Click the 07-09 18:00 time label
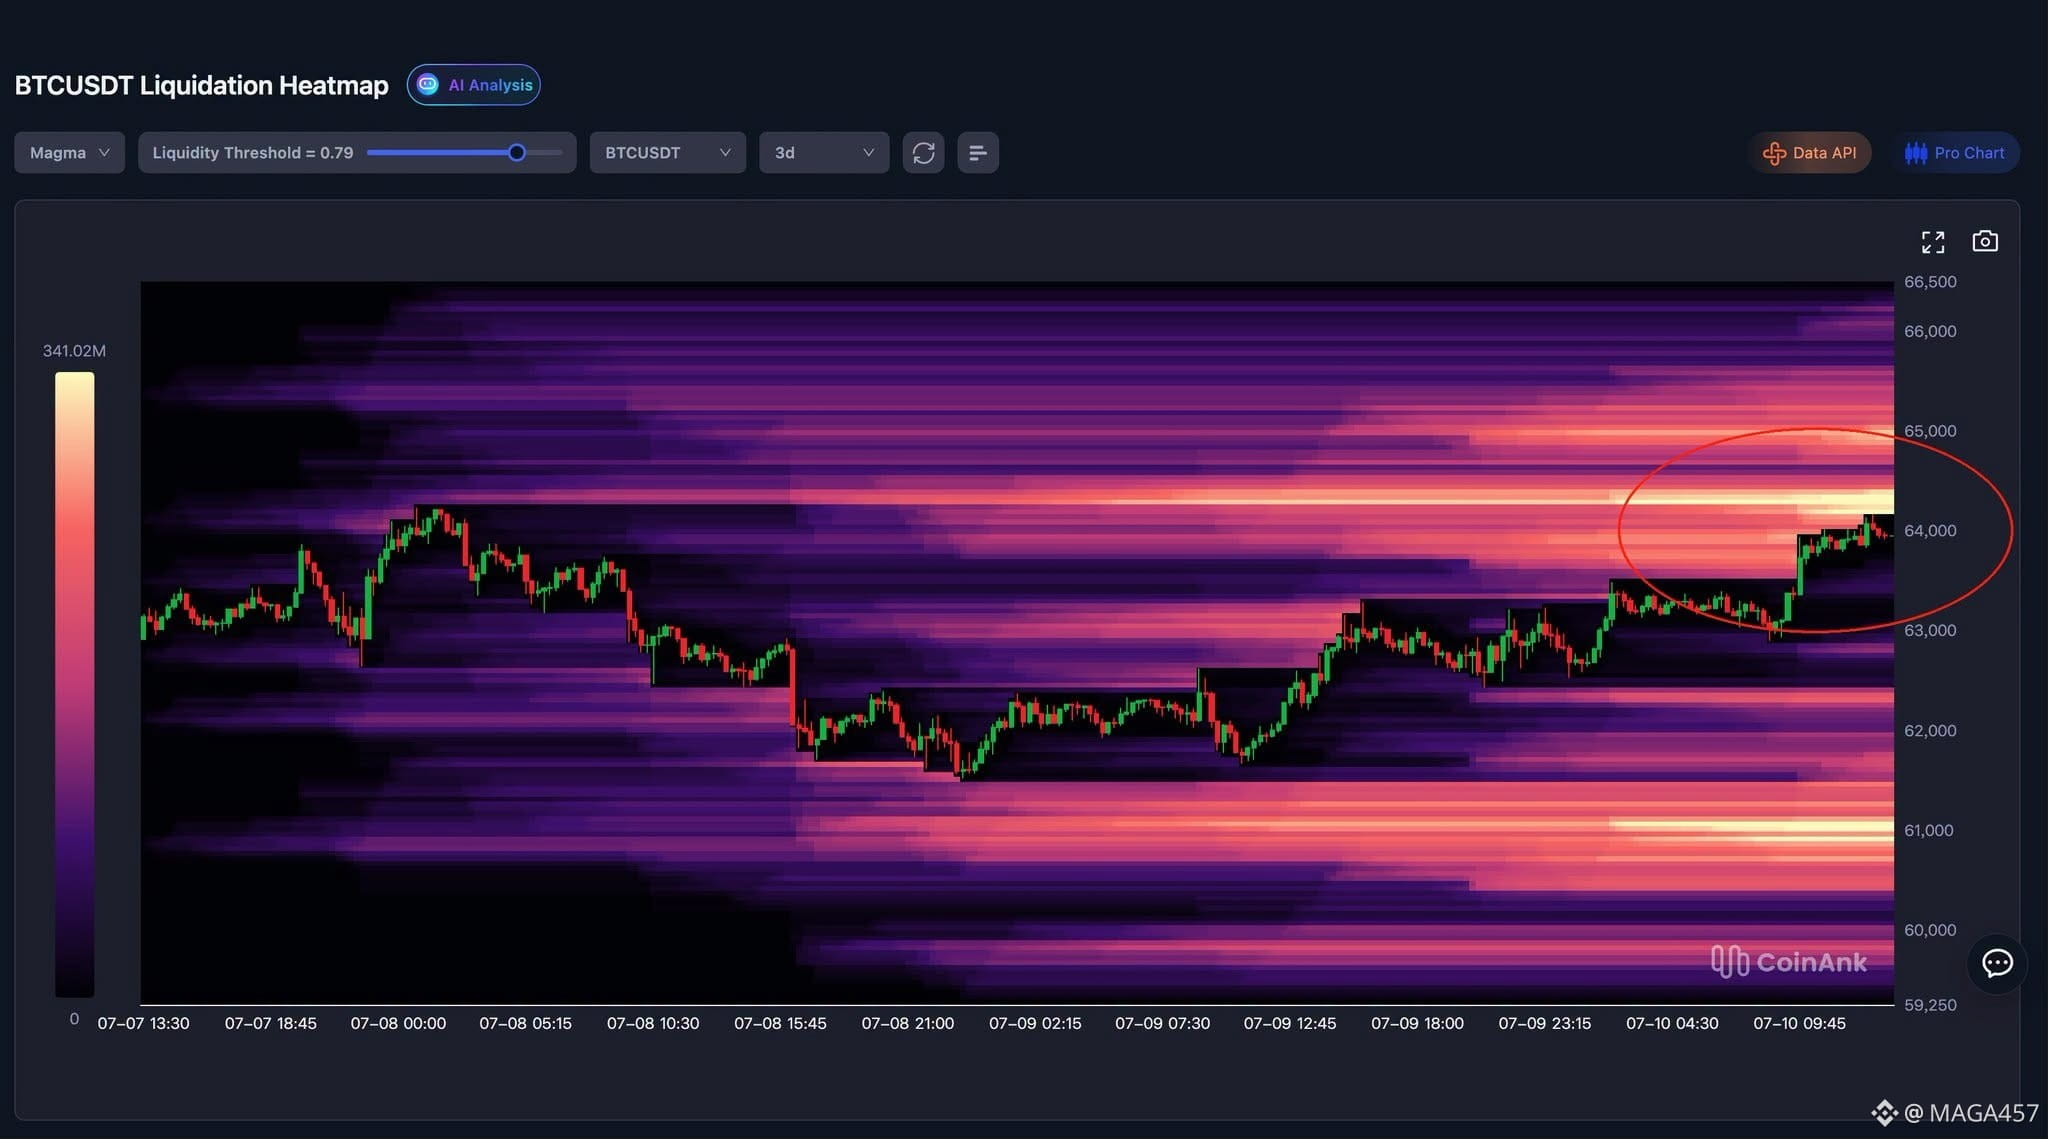2048x1139 pixels. click(1417, 1023)
